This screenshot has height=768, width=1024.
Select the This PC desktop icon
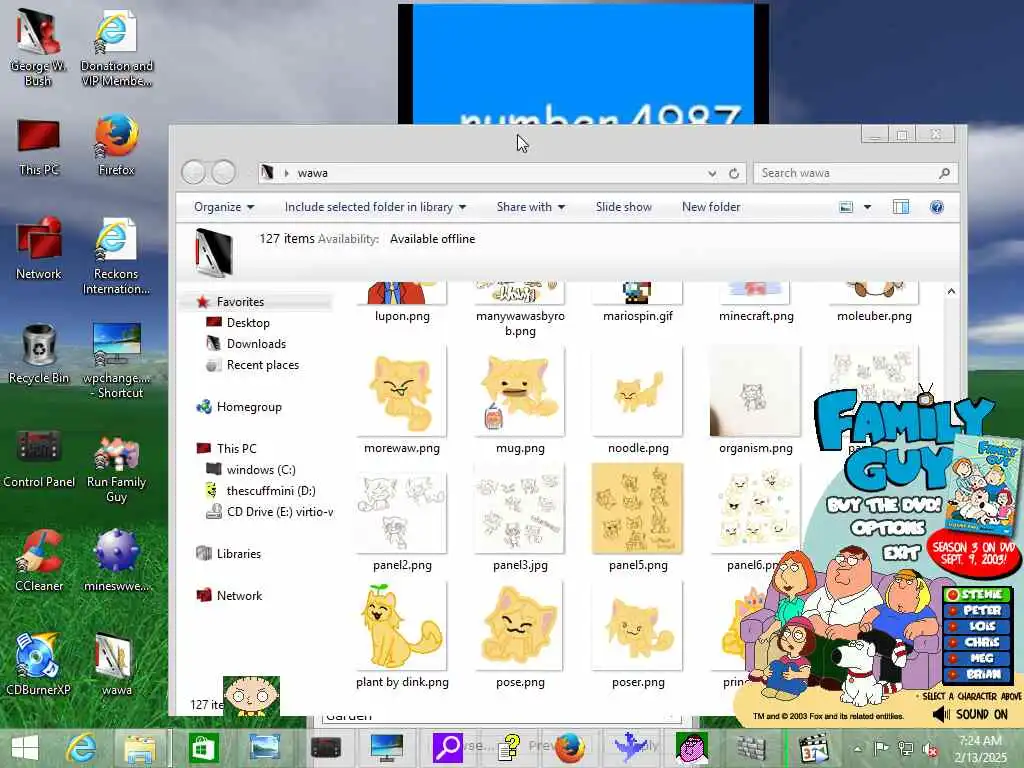39,147
